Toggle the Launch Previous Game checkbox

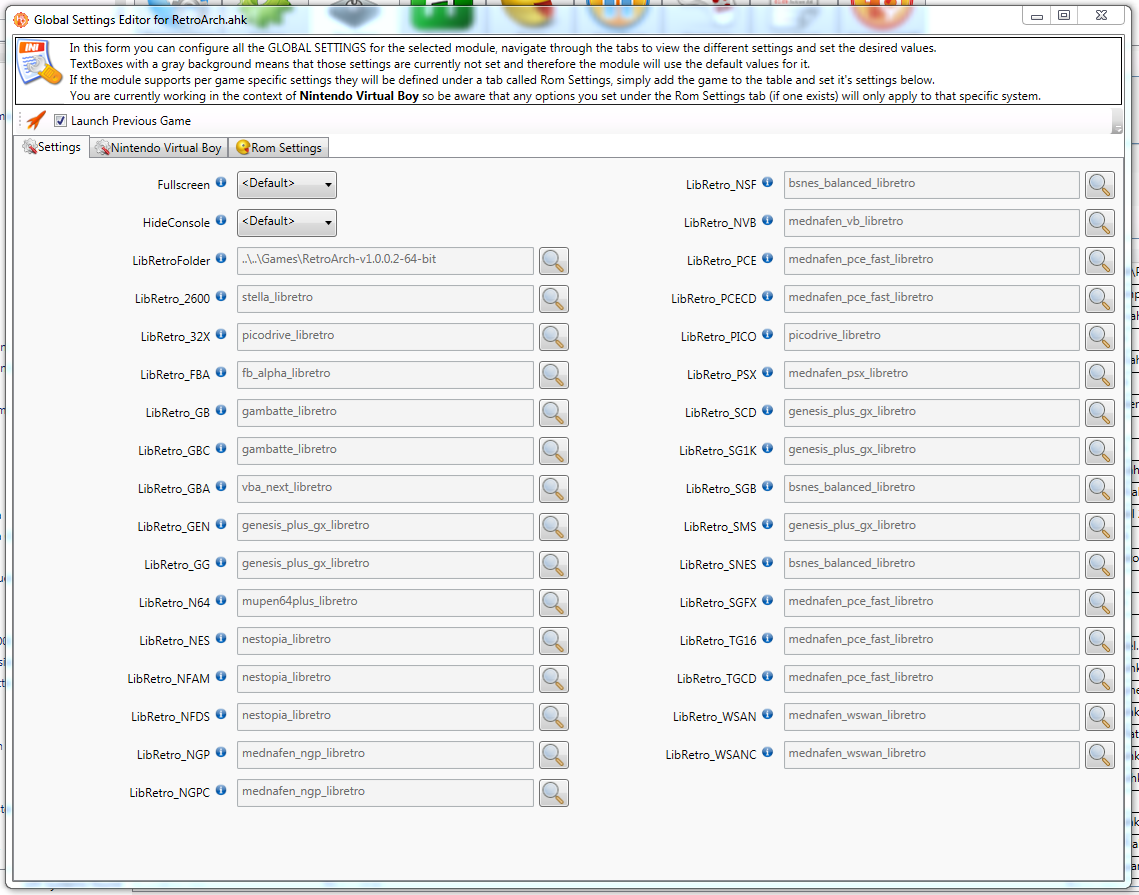point(60,121)
